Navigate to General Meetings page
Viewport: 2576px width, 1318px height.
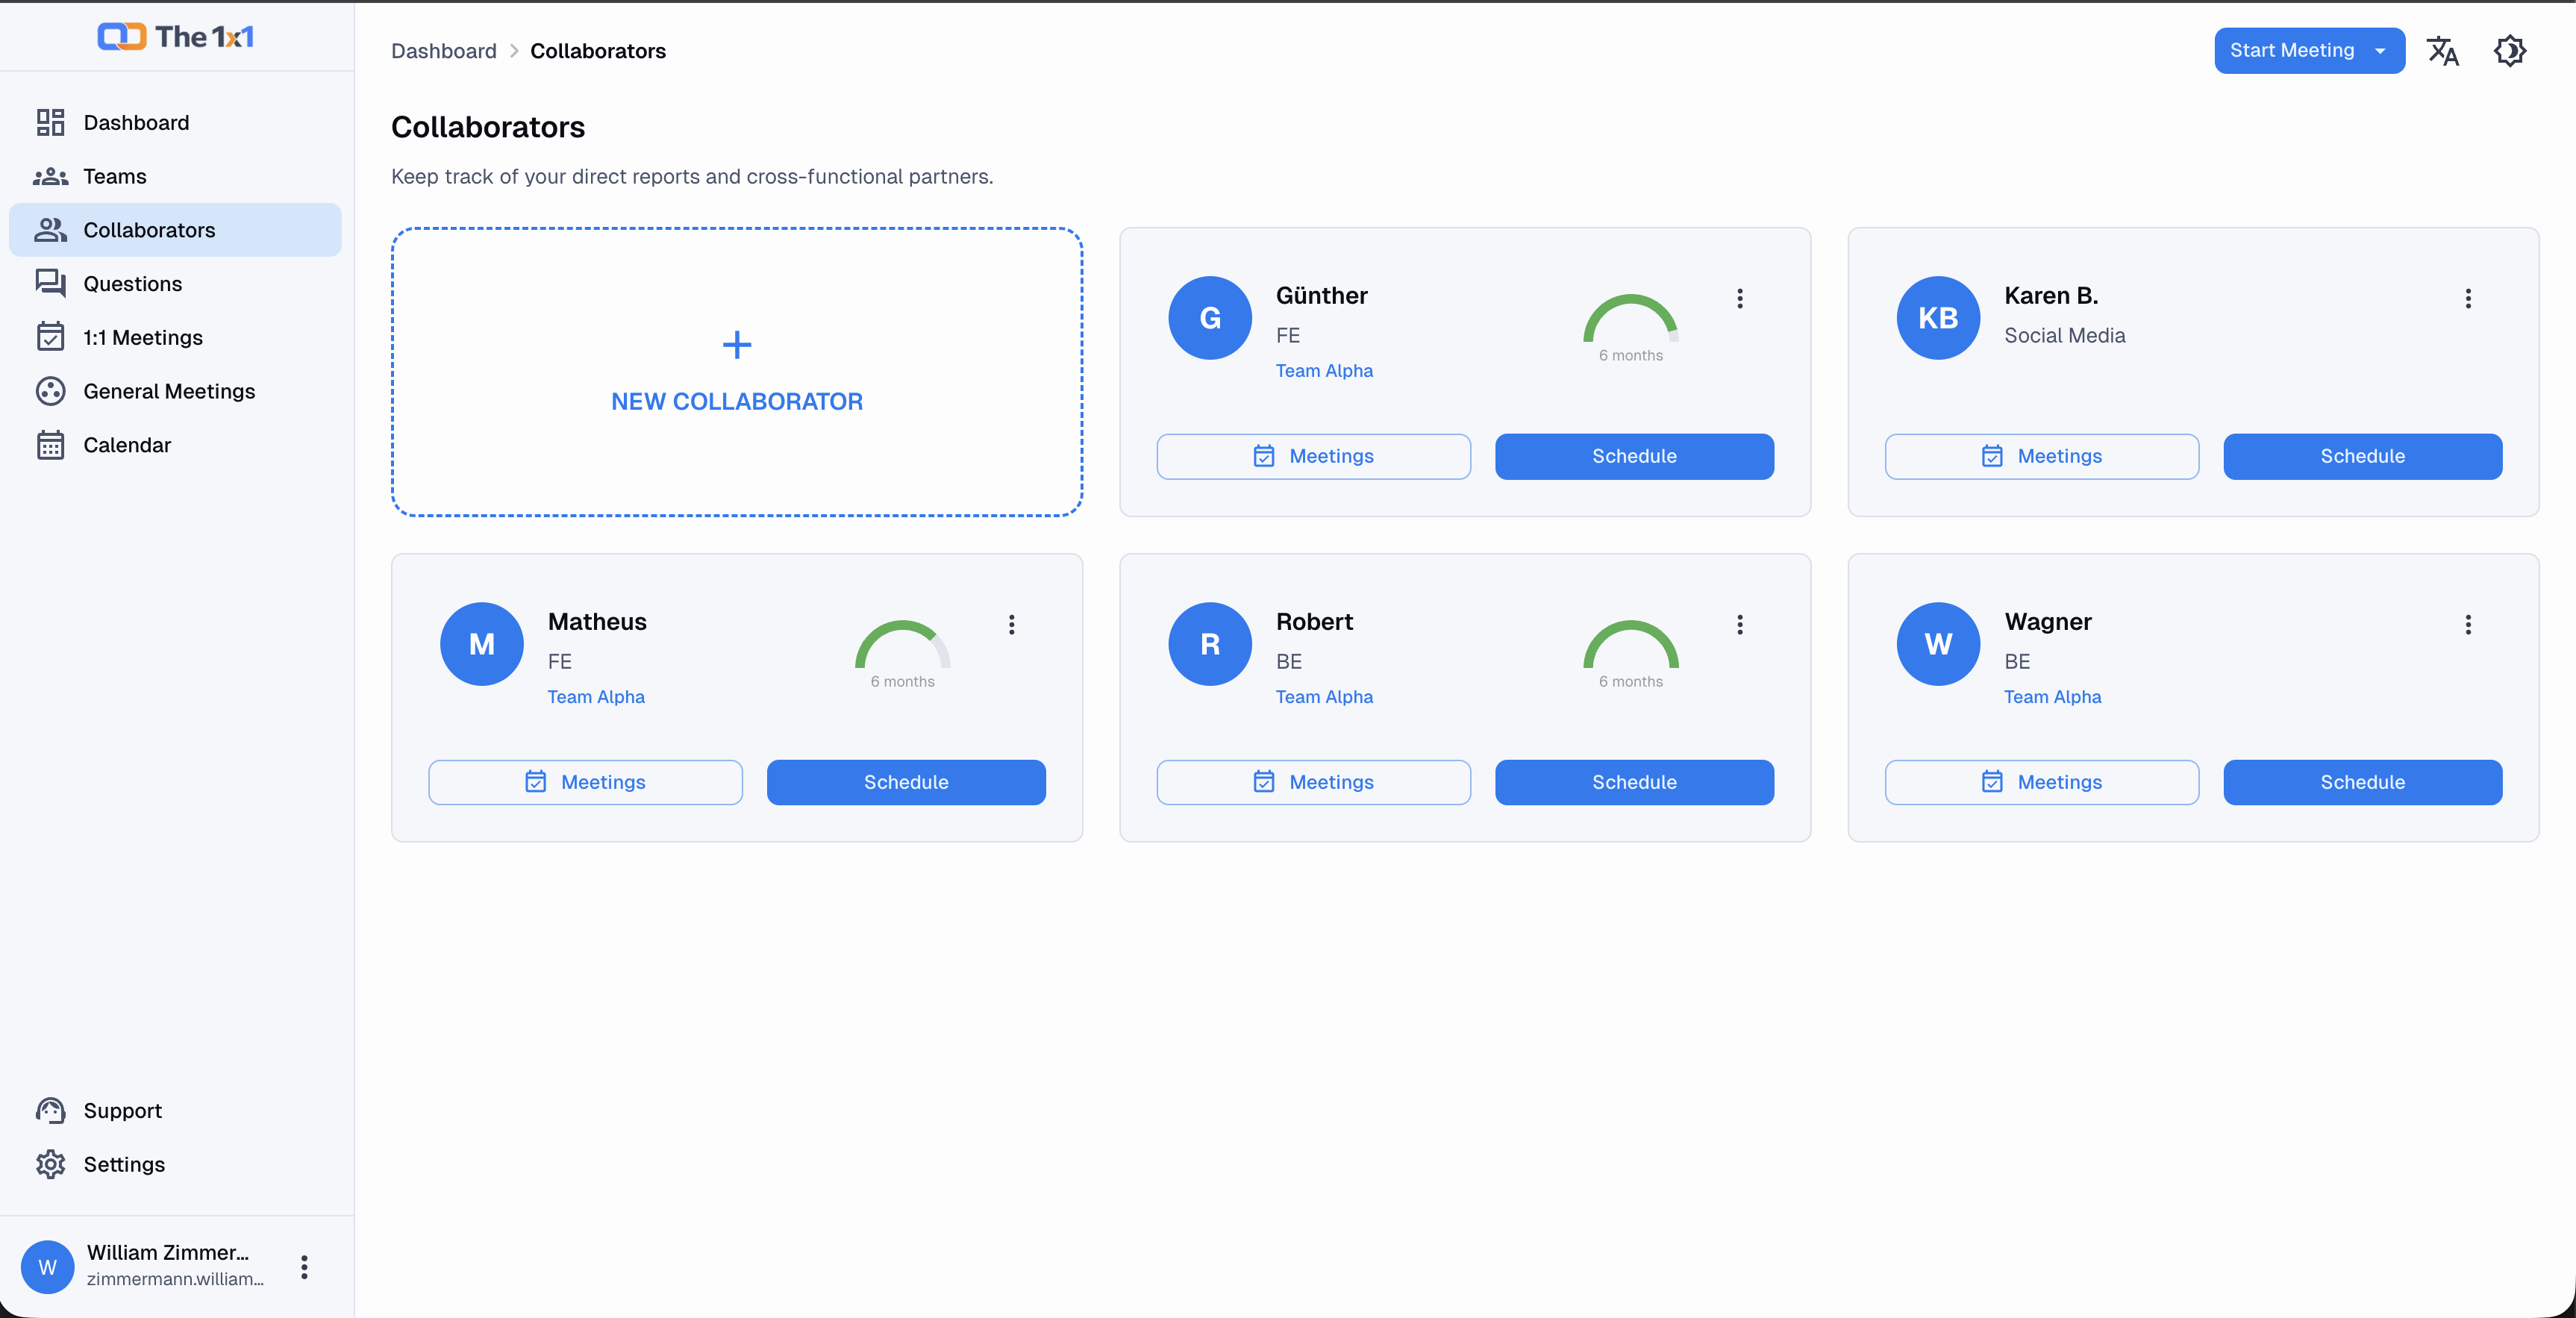coord(169,391)
